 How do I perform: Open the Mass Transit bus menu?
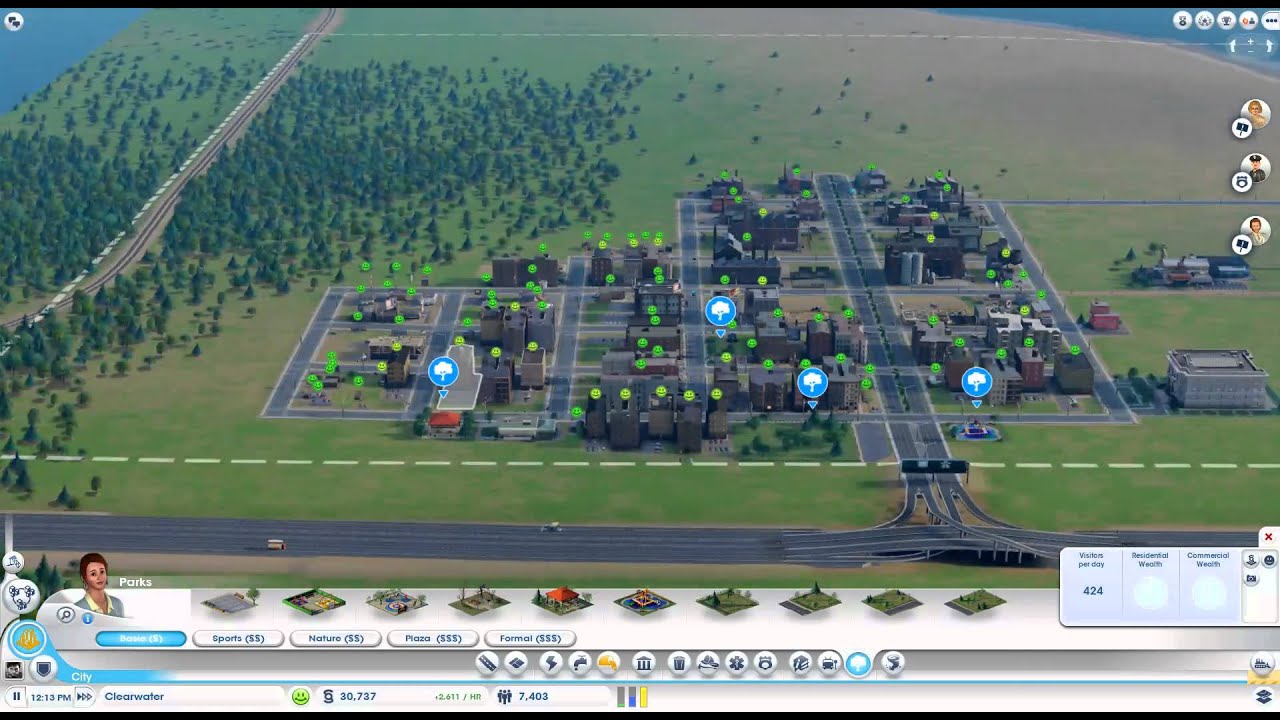830,662
